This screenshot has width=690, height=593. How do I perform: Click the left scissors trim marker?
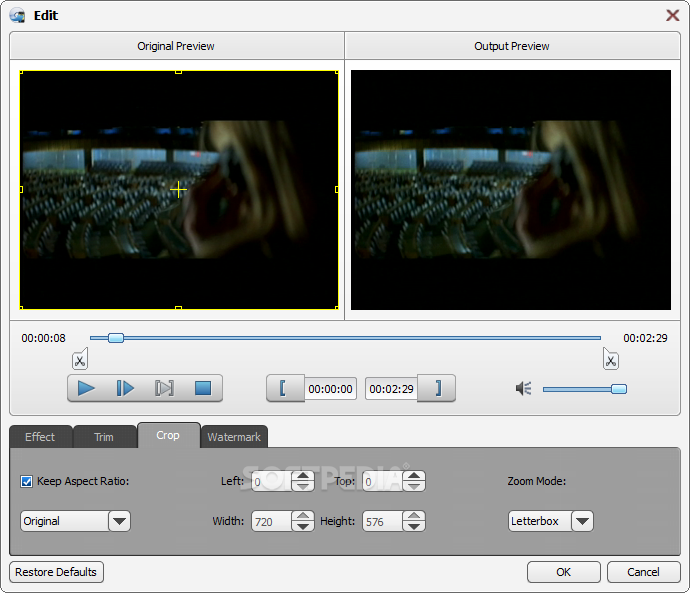pos(80,359)
